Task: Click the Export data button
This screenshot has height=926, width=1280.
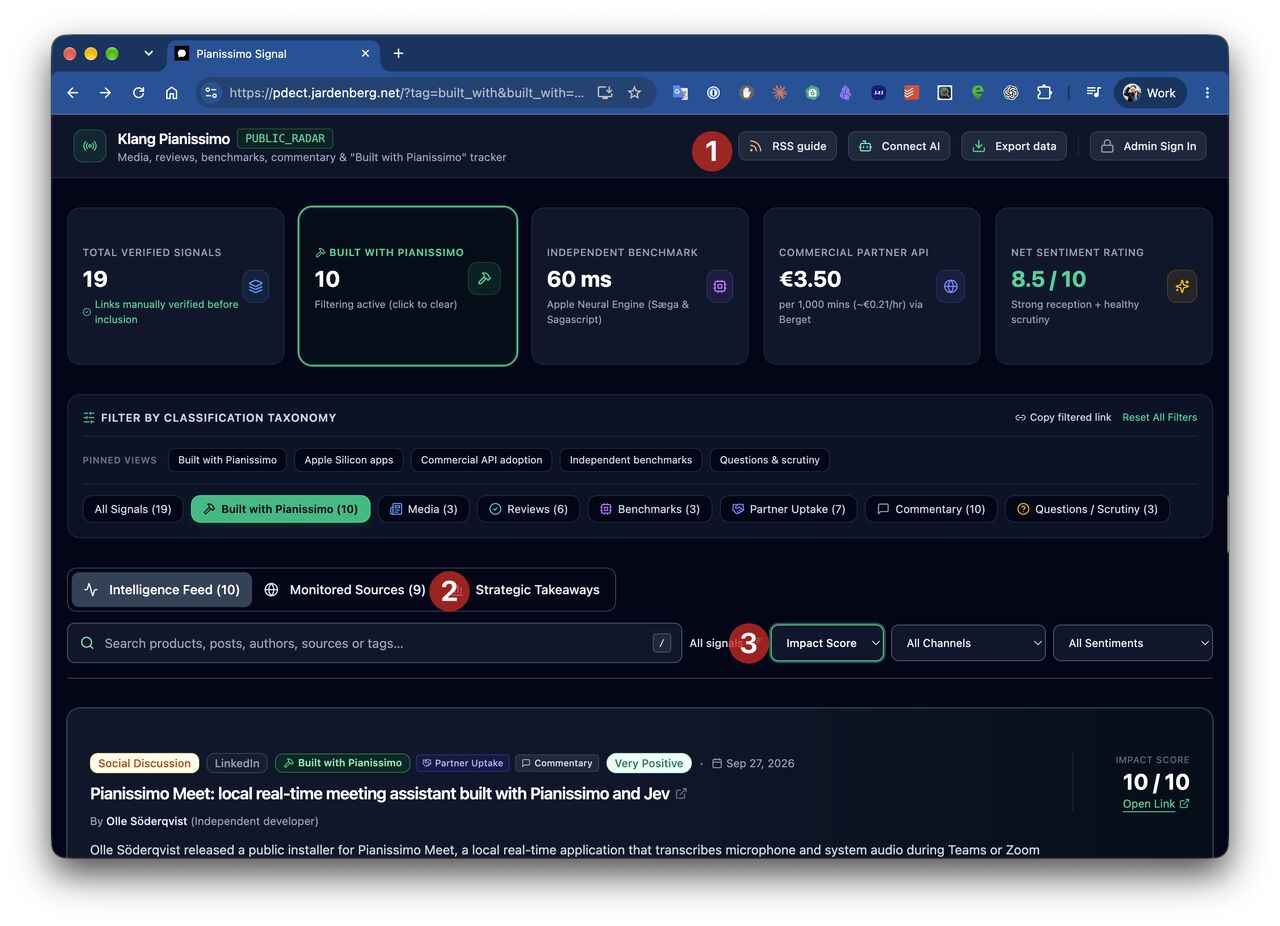Action: 1015,146
